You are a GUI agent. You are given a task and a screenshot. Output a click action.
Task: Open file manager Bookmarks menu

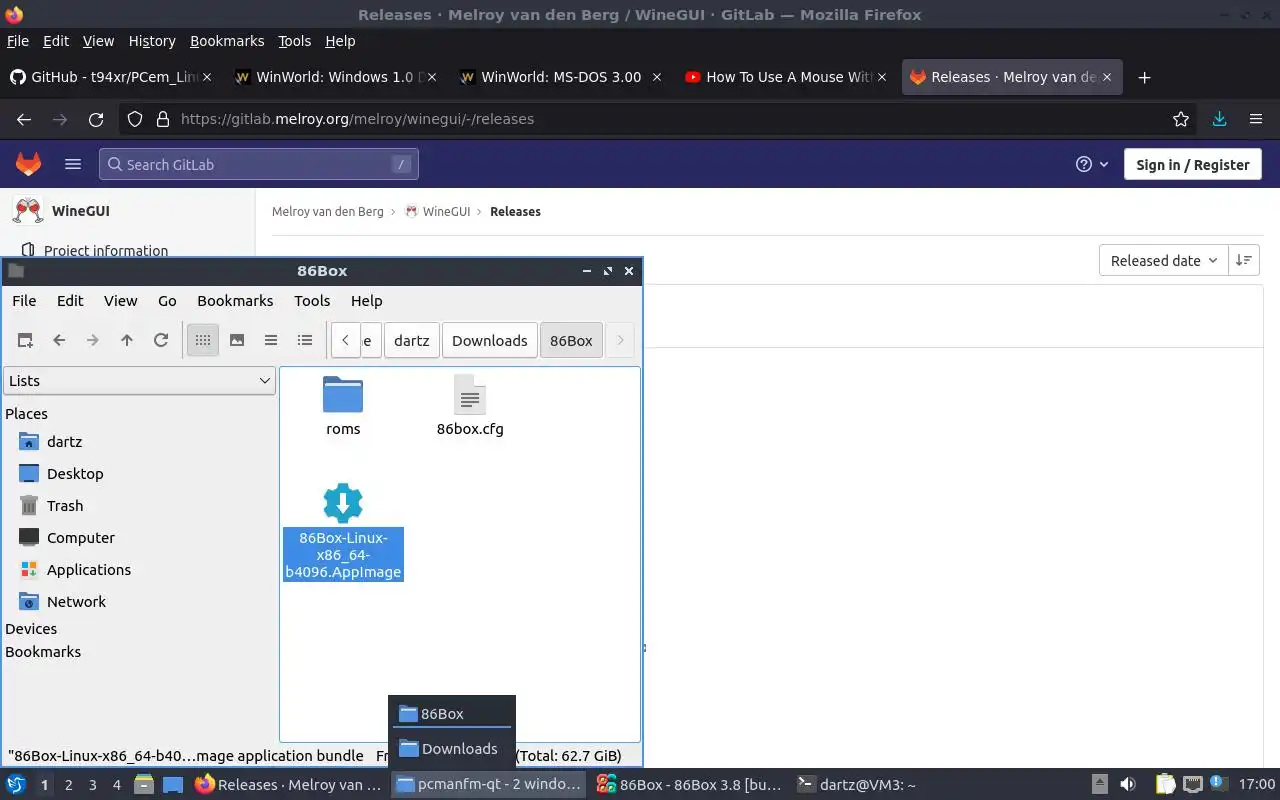235,300
